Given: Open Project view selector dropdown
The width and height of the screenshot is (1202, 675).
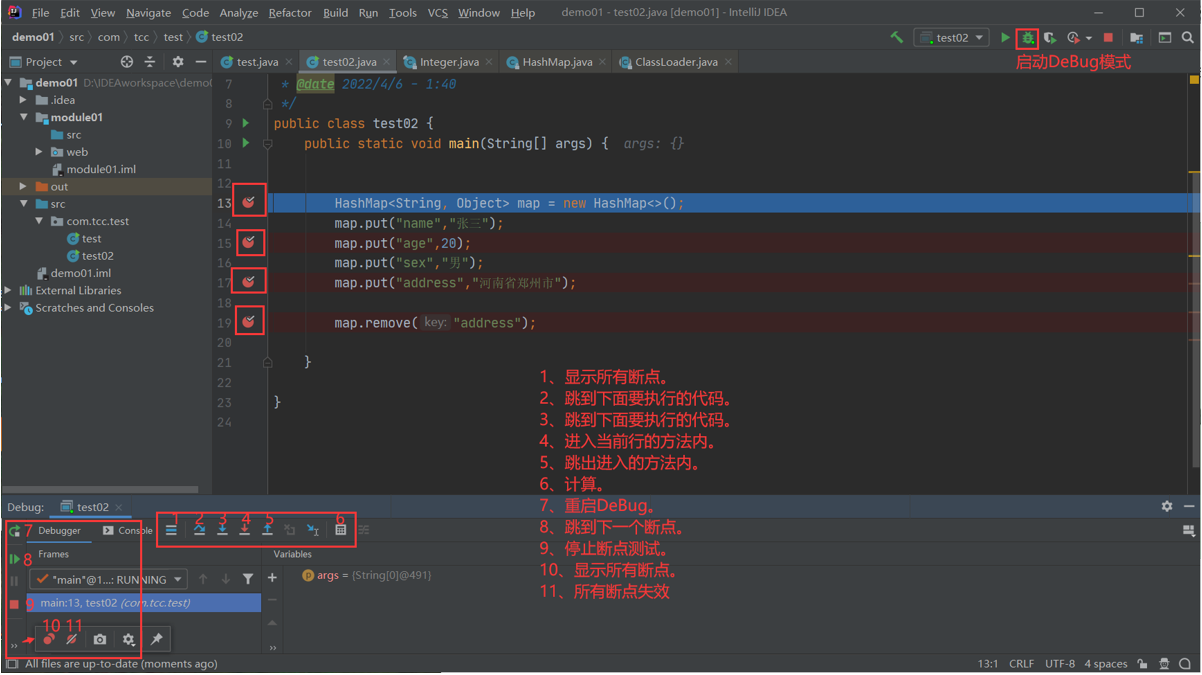Looking at the screenshot, I should coord(44,62).
